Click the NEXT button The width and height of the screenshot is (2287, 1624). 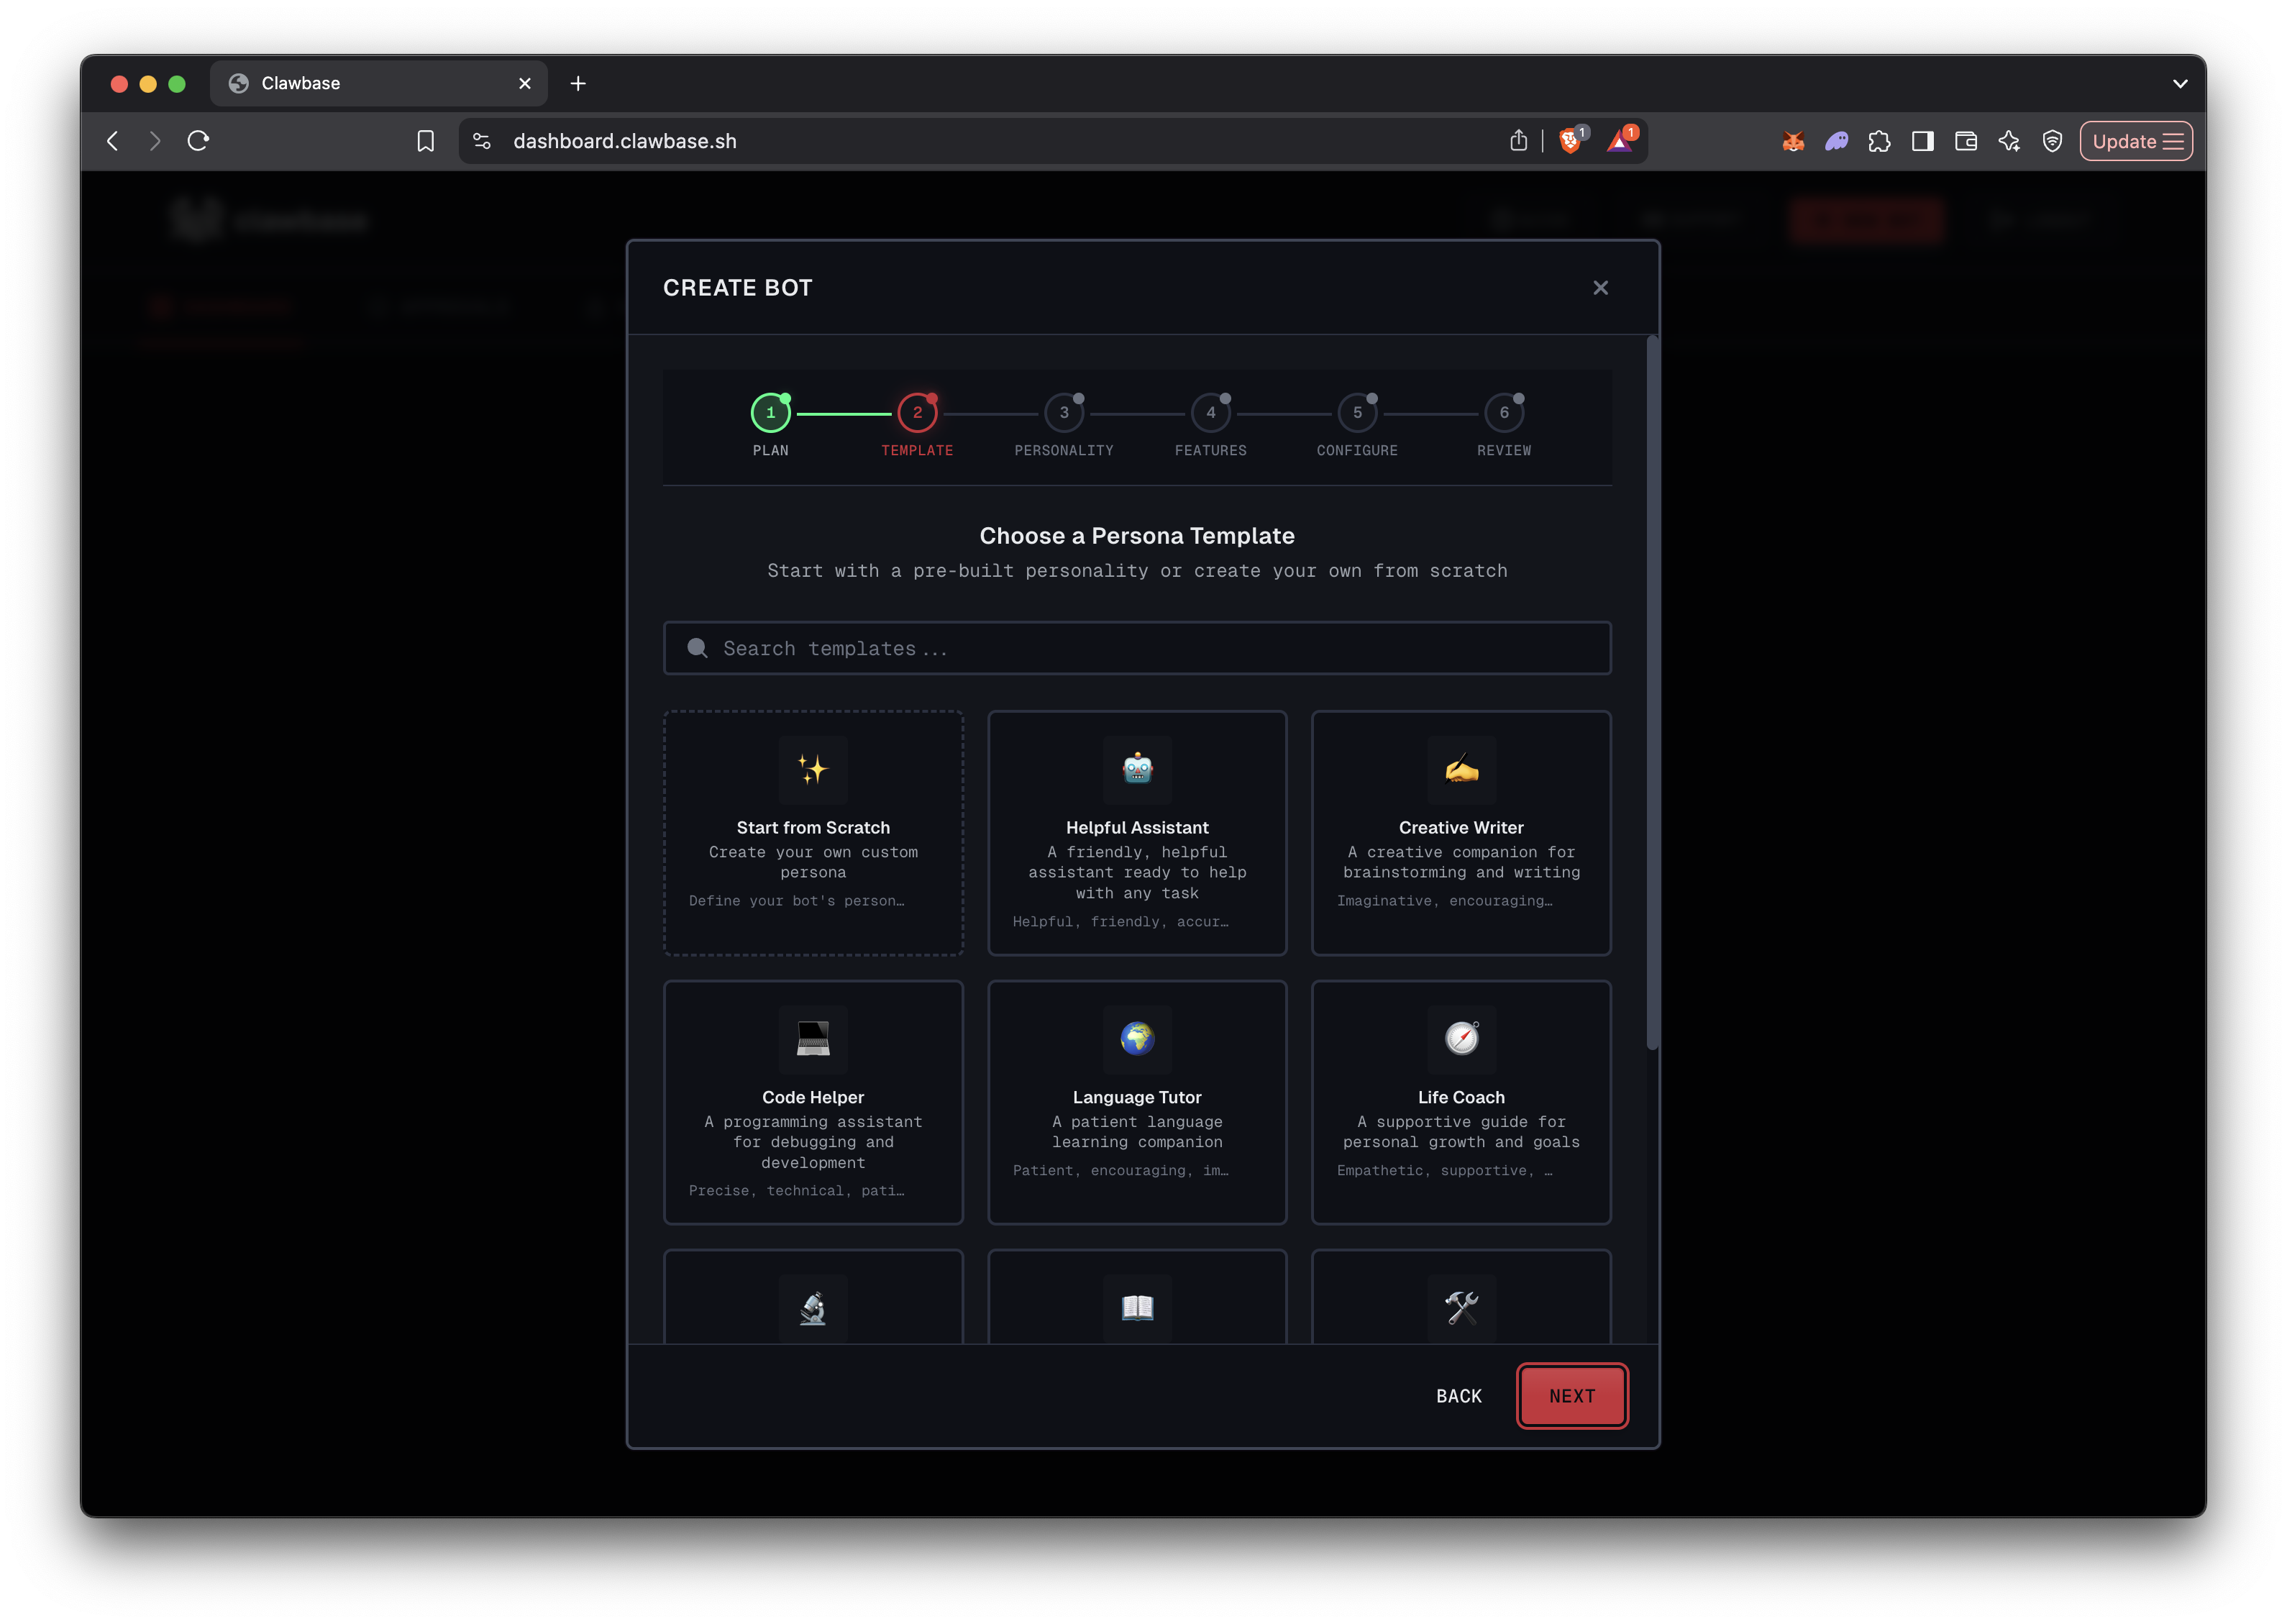(1571, 1395)
